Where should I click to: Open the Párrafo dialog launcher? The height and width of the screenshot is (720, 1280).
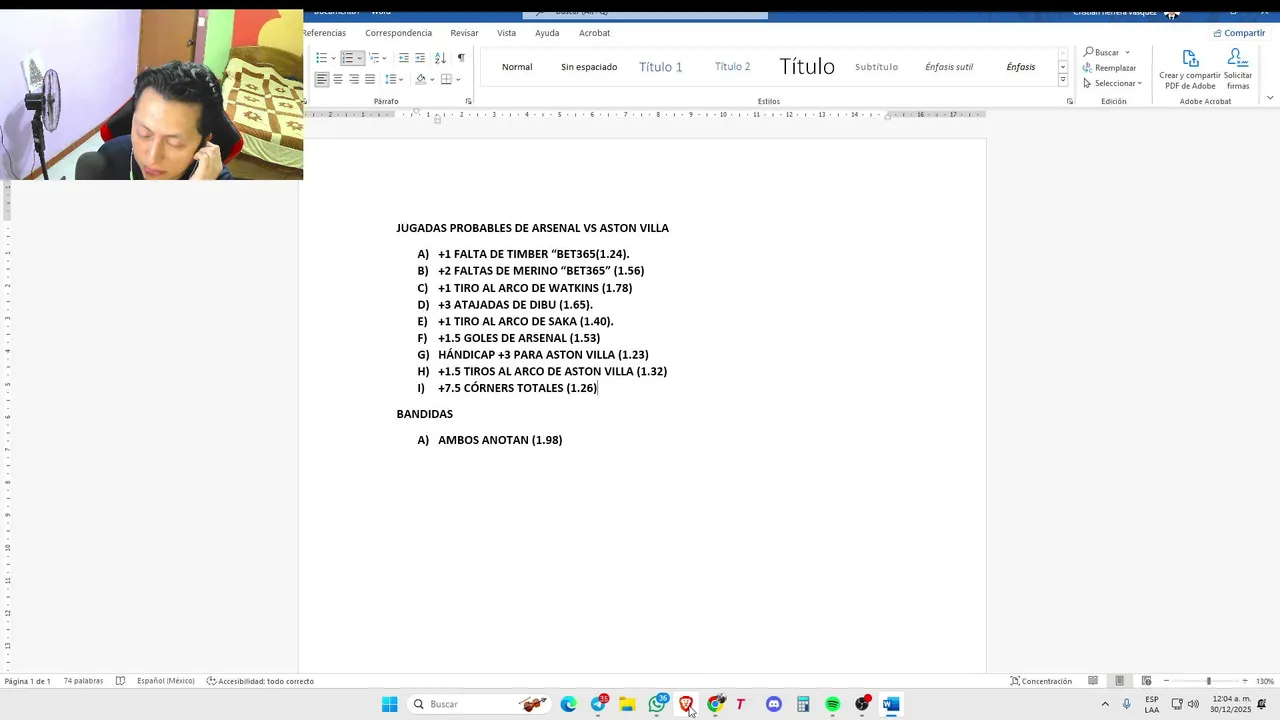[x=469, y=102]
